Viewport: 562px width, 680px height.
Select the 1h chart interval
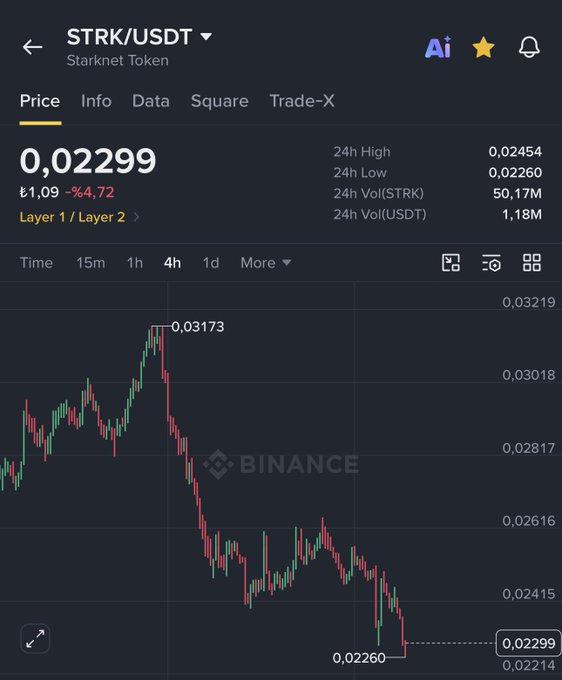(135, 263)
